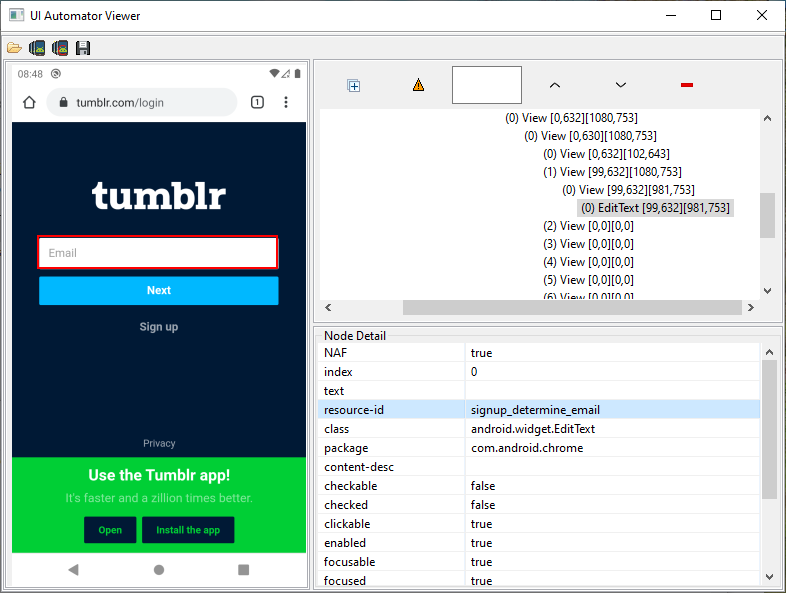Click the text property row label
Screen dimensions: 786x593
tap(334, 390)
